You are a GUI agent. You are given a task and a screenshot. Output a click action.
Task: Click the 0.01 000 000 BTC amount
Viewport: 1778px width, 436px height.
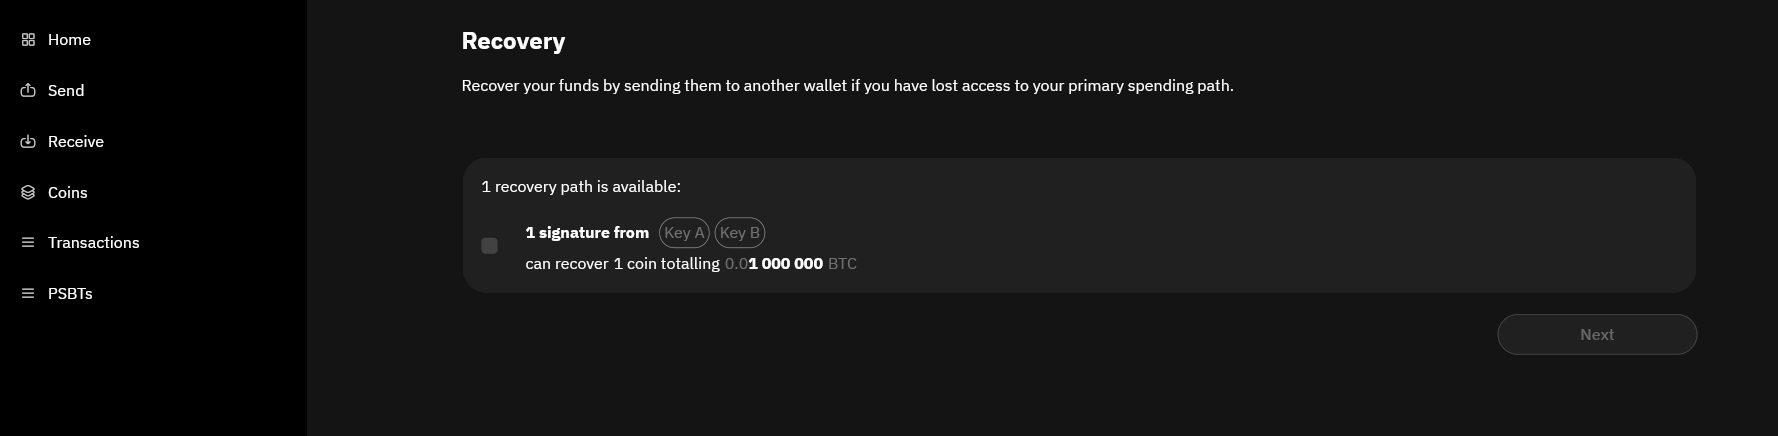click(790, 264)
